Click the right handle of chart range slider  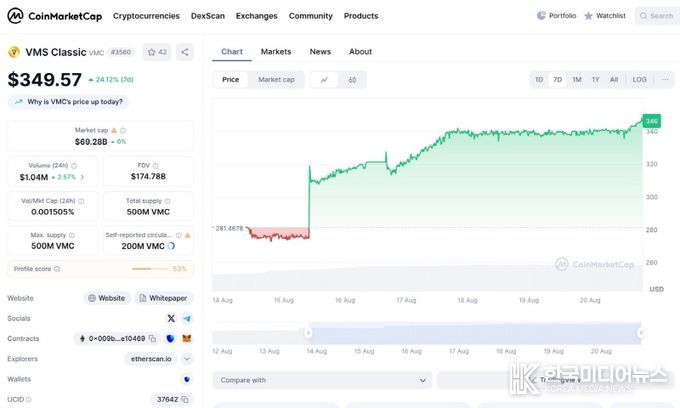coord(641,333)
